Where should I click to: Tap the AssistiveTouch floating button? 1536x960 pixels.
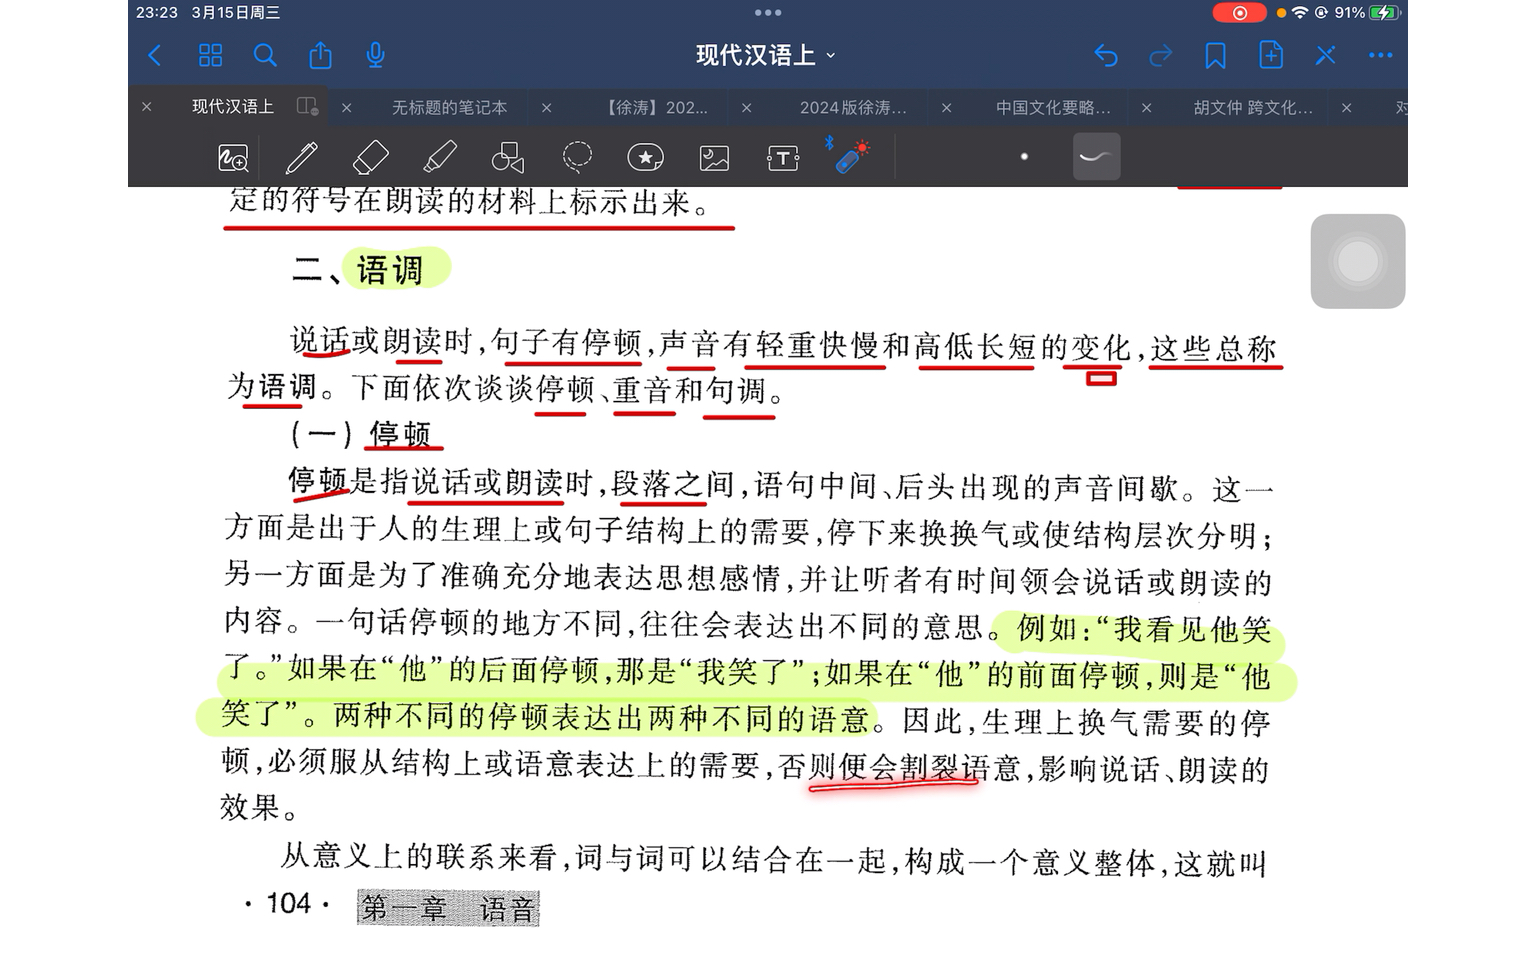coord(1358,261)
